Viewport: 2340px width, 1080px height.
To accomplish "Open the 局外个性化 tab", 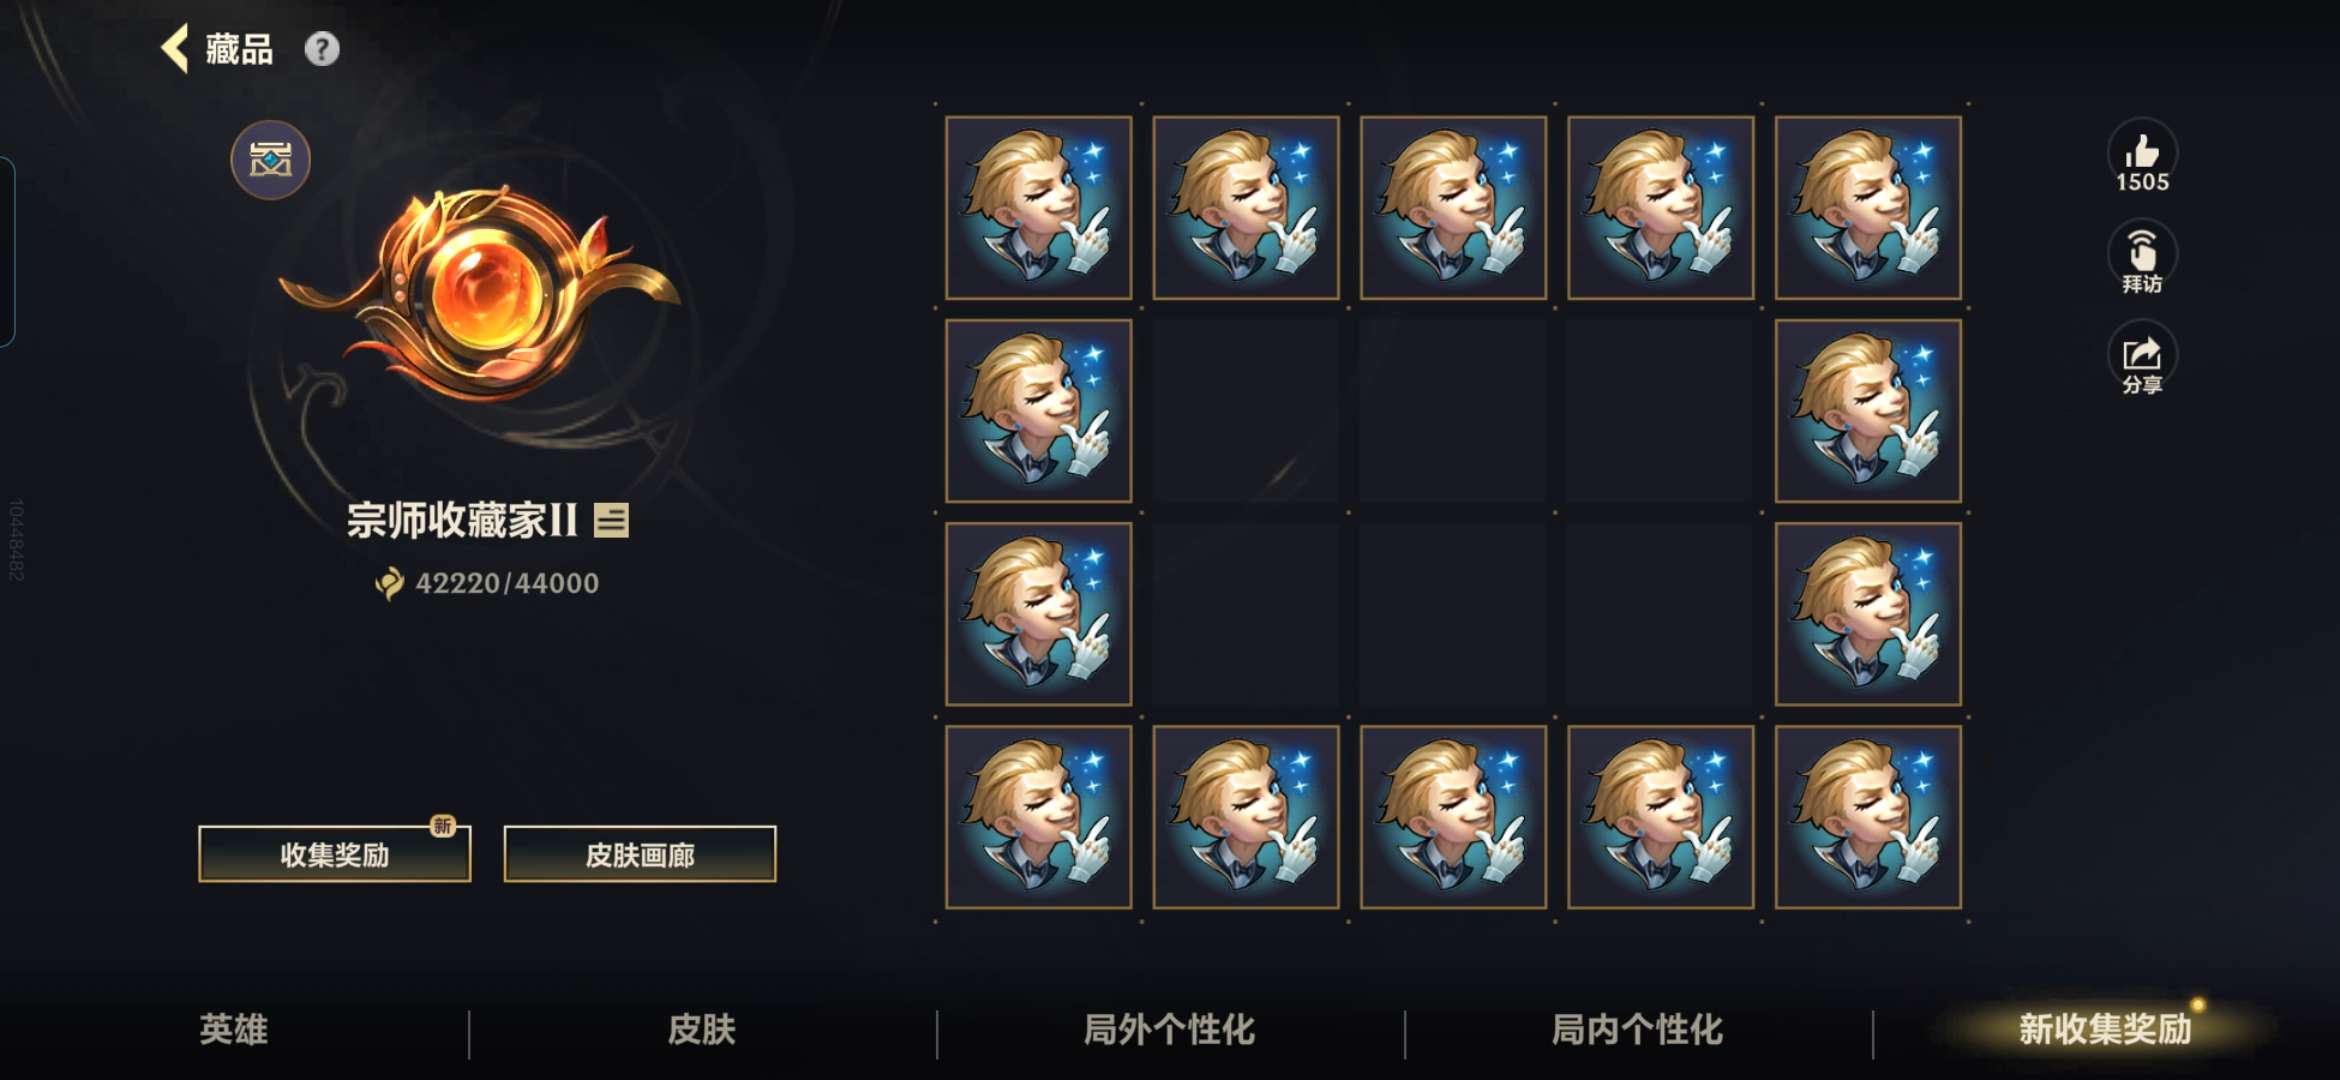I will pos(1170,1029).
